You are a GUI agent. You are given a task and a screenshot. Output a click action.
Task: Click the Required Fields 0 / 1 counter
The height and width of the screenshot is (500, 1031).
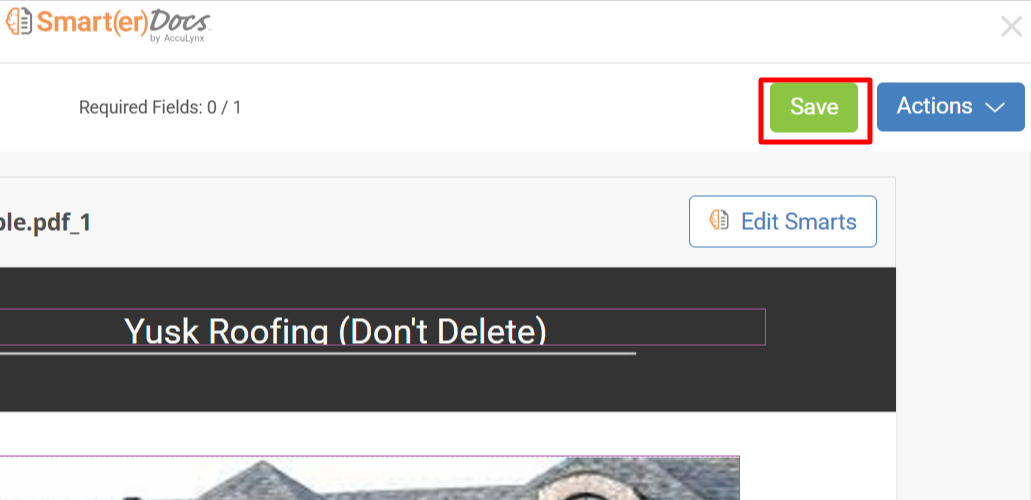pos(160,107)
